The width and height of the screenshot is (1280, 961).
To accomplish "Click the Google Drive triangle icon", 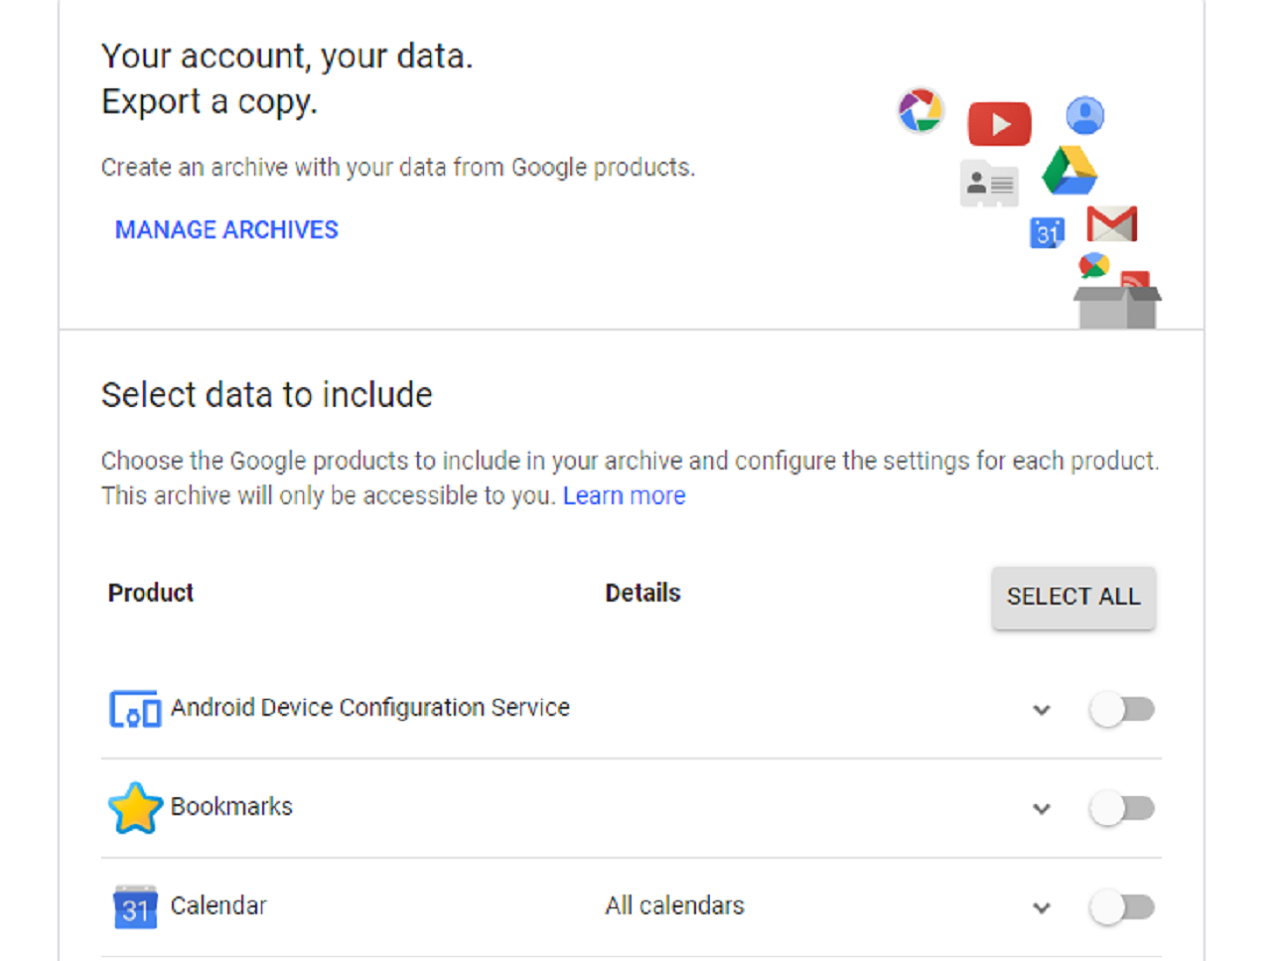I will pyautogui.click(x=1069, y=171).
